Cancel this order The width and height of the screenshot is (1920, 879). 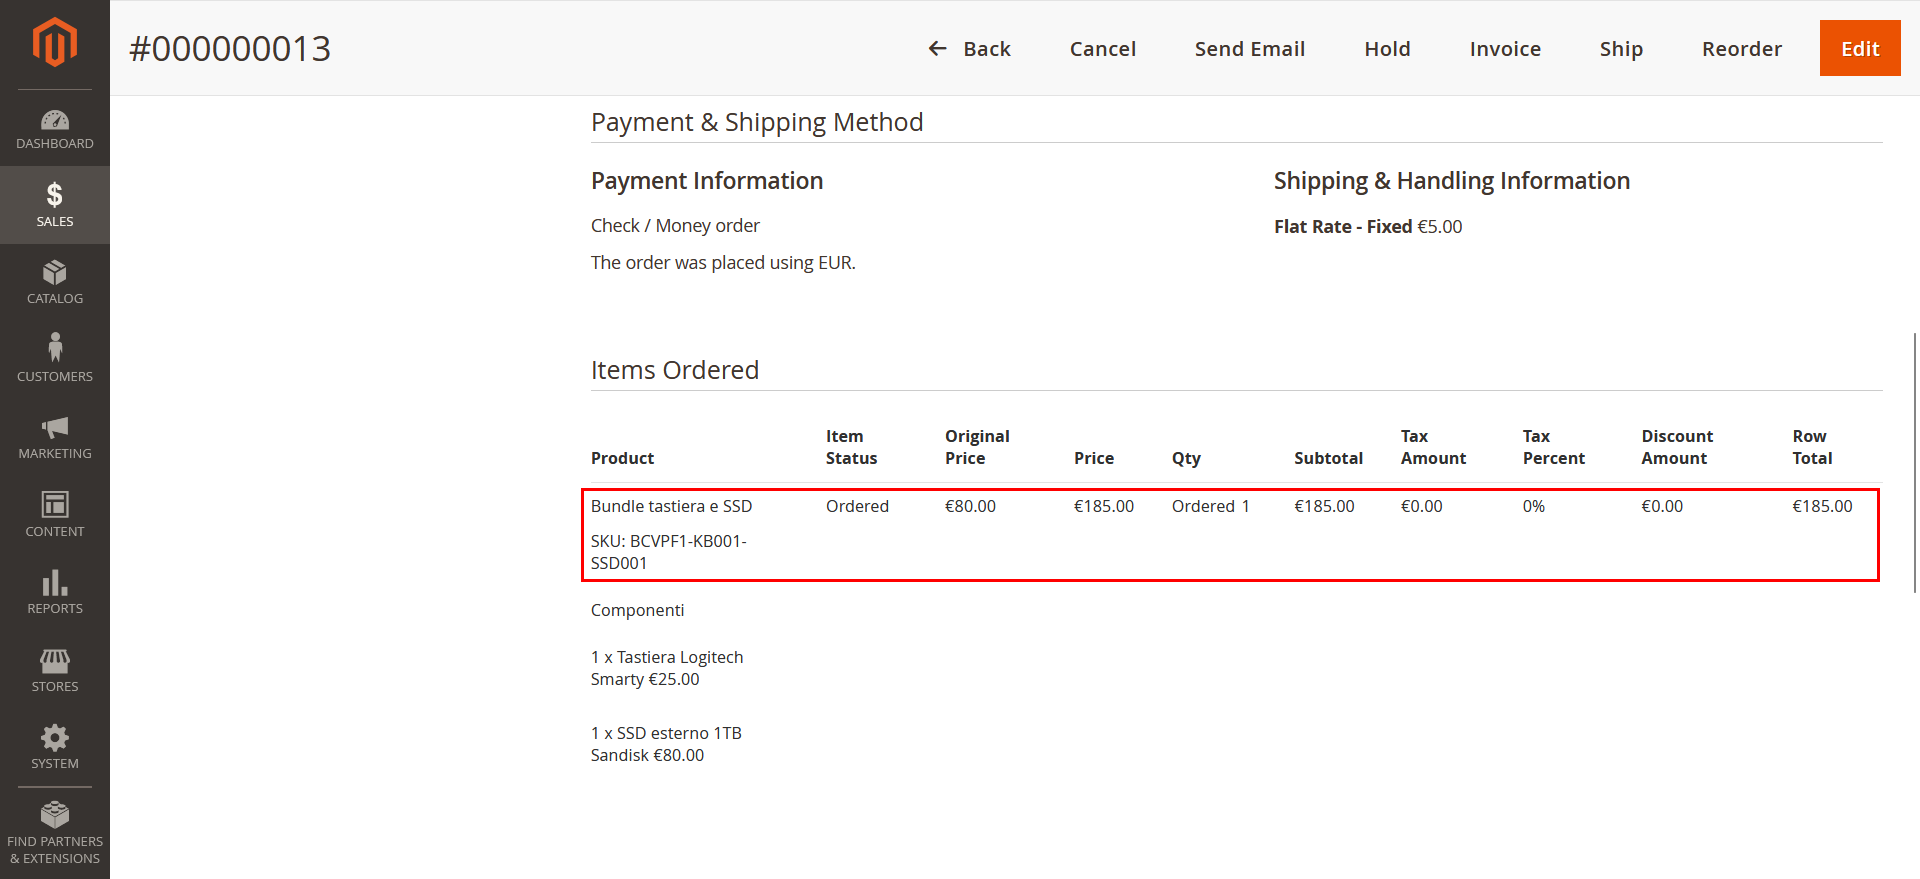(1102, 49)
